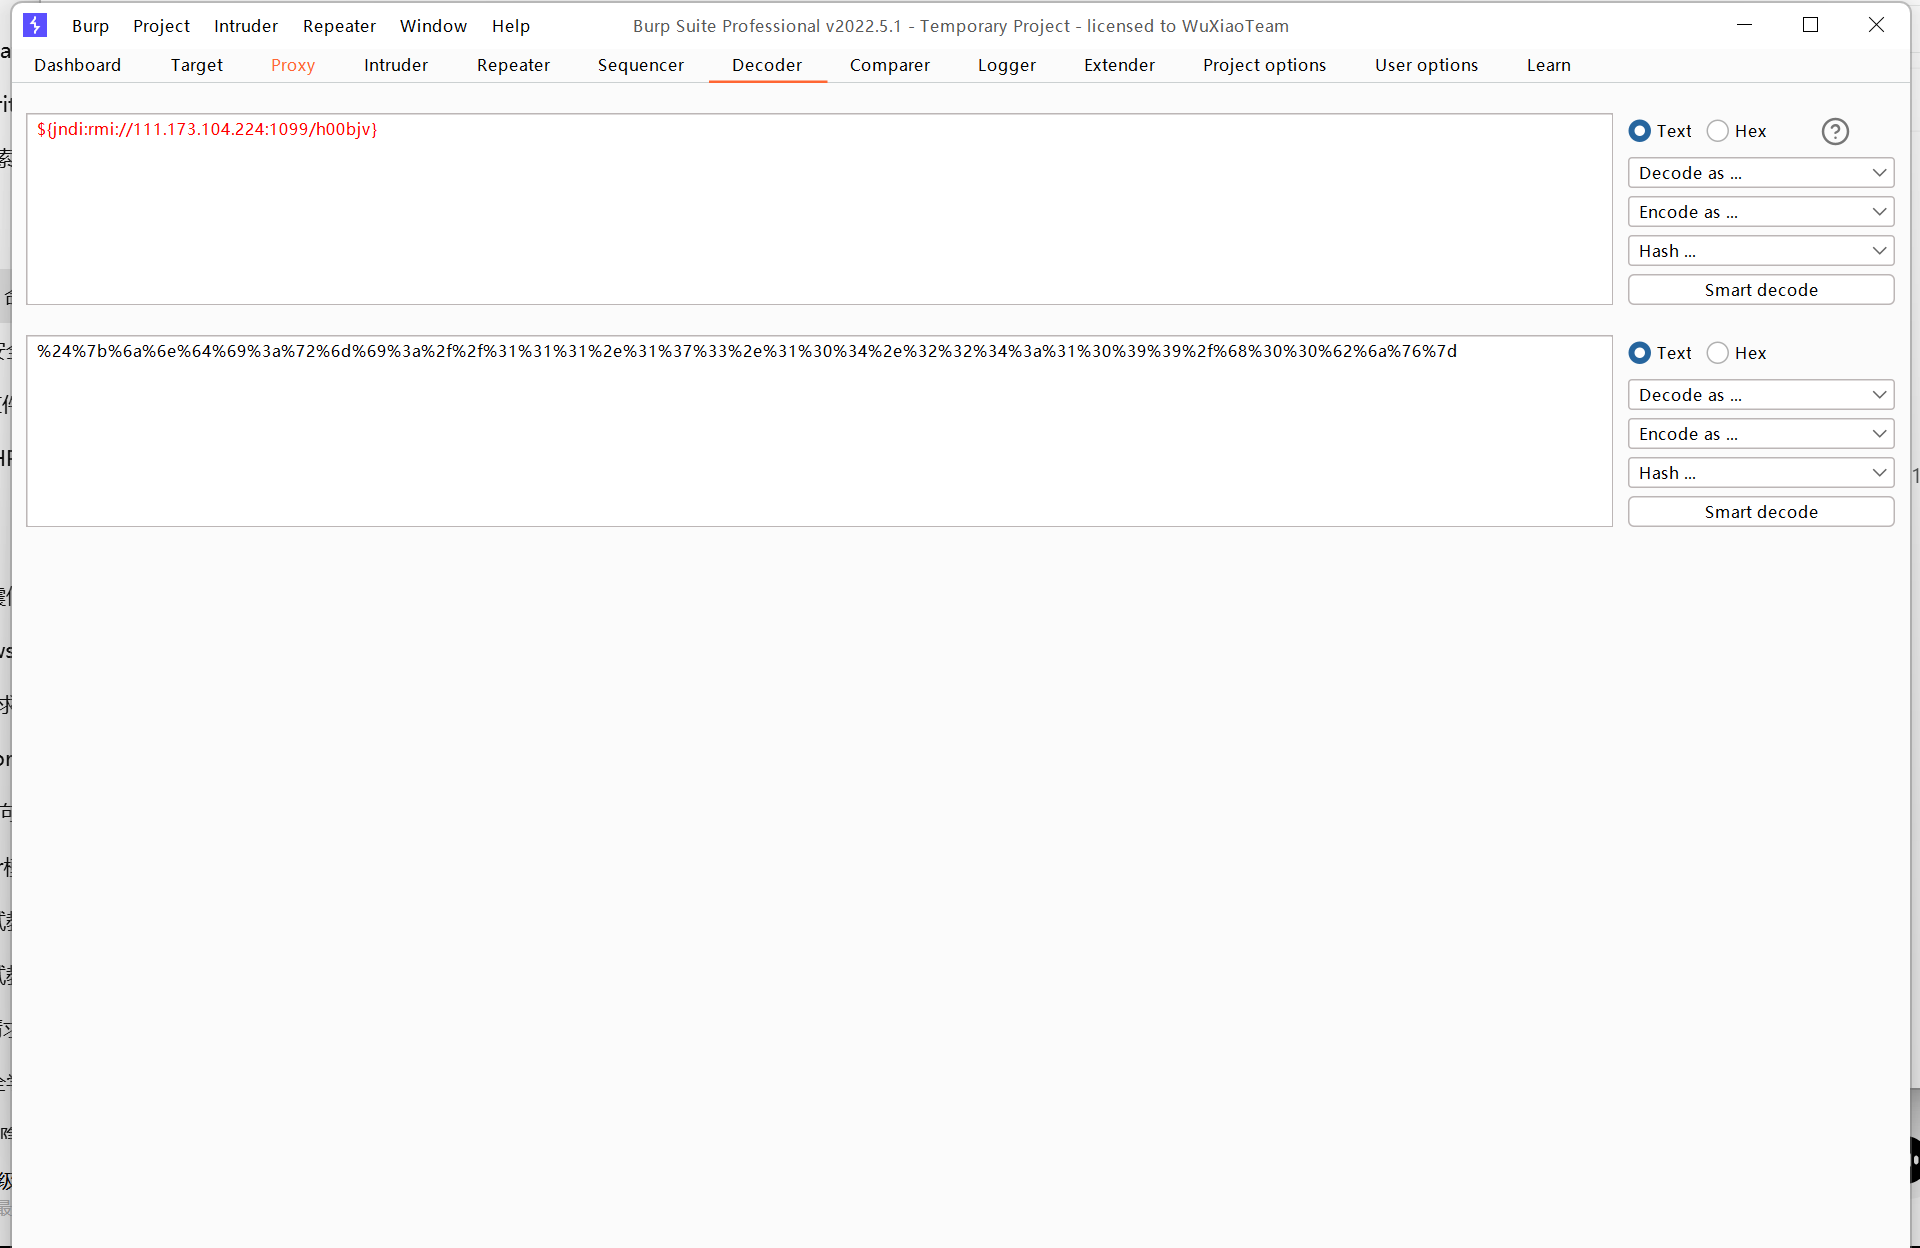Viewport: 1920px width, 1248px height.
Task: Select Hex radio for the top decoder panel
Action: coord(1718,131)
